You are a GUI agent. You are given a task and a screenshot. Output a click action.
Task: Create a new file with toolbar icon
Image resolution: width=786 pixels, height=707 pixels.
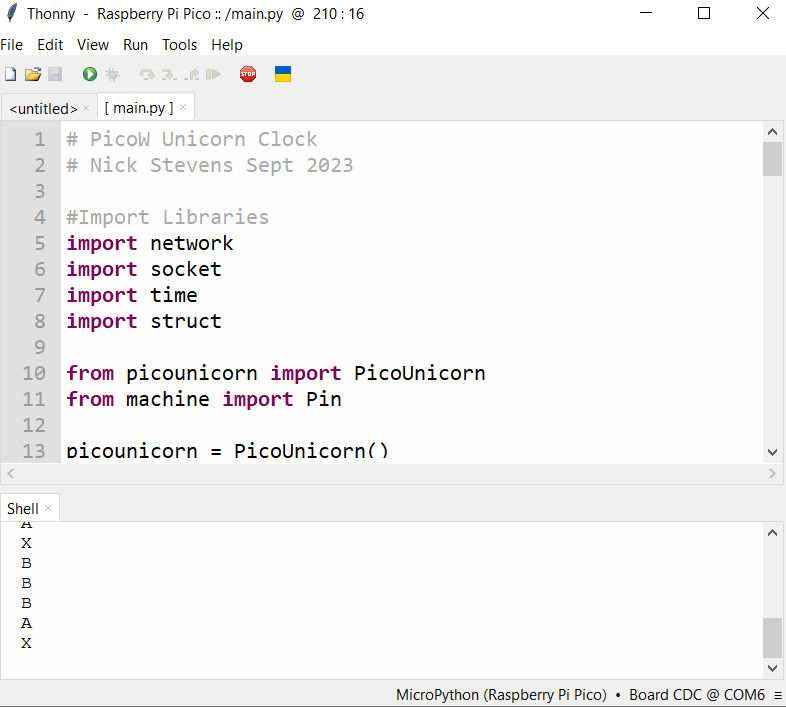pos(11,75)
